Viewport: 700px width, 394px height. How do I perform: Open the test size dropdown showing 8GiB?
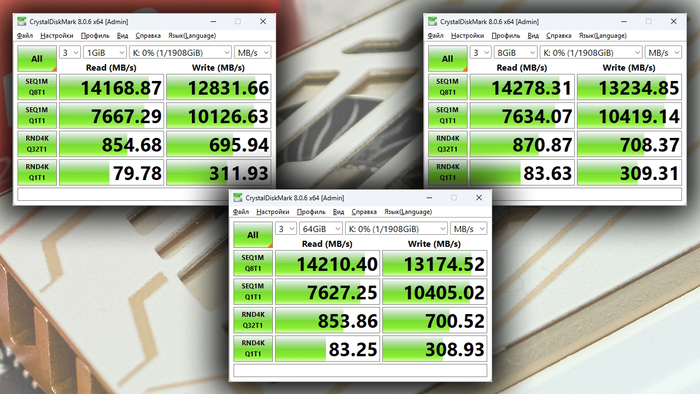pos(516,53)
